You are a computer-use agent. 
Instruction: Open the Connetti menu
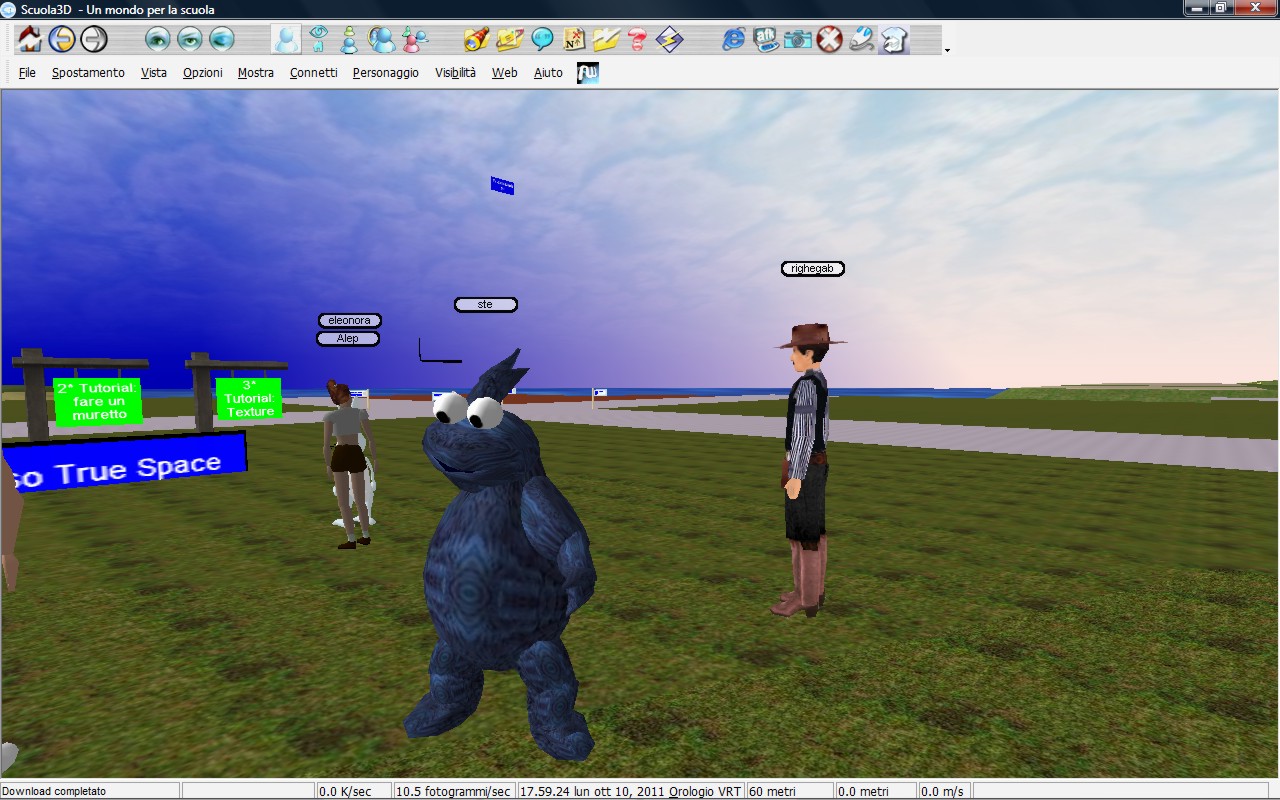pos(314,73)
